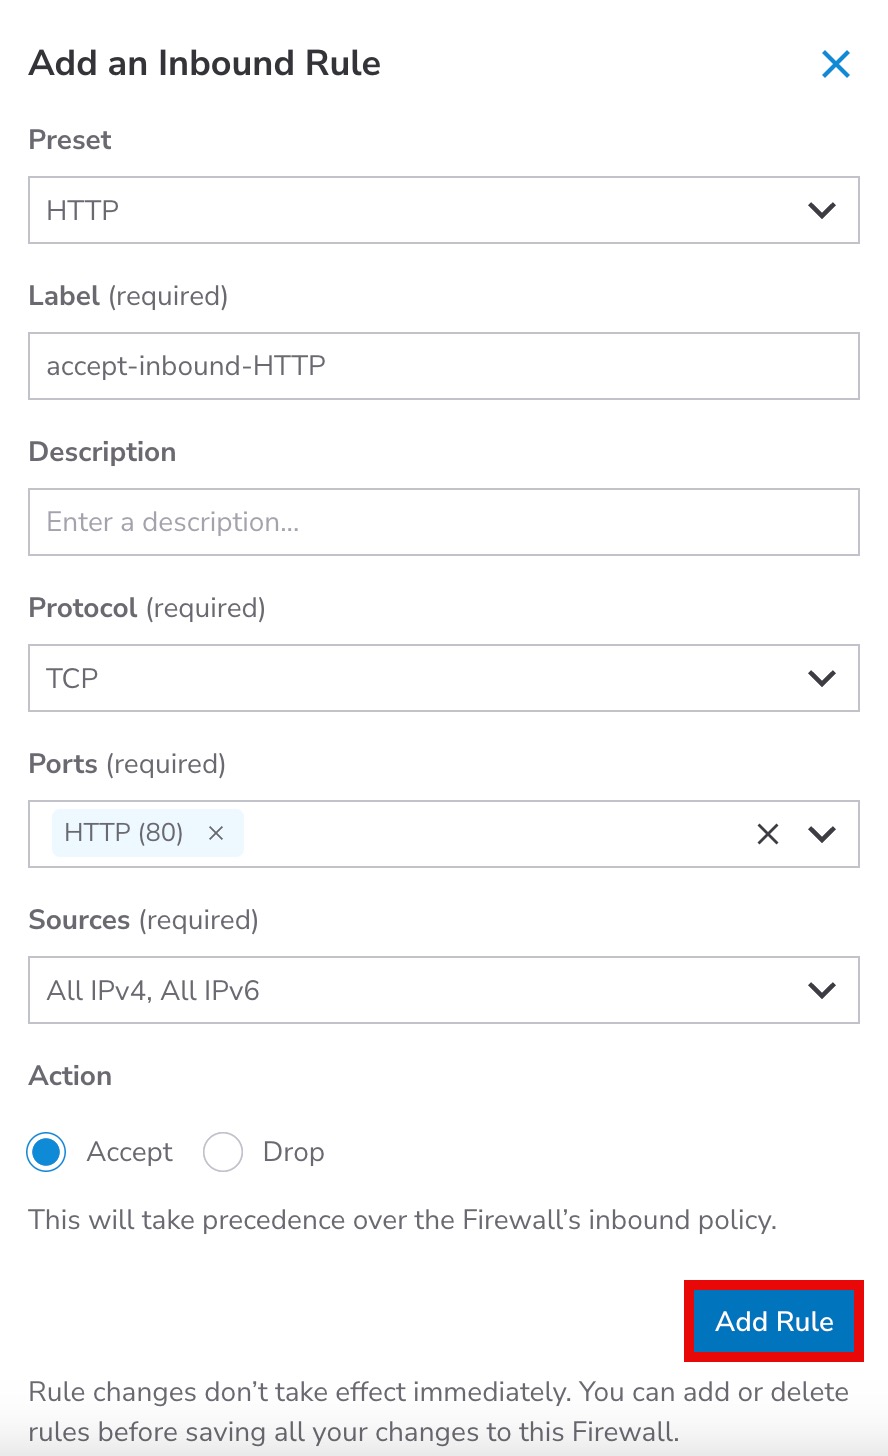Viewport: 888px width, 1456px height.
Task: Select the Drop radio button
Action: pos(222,1152)
